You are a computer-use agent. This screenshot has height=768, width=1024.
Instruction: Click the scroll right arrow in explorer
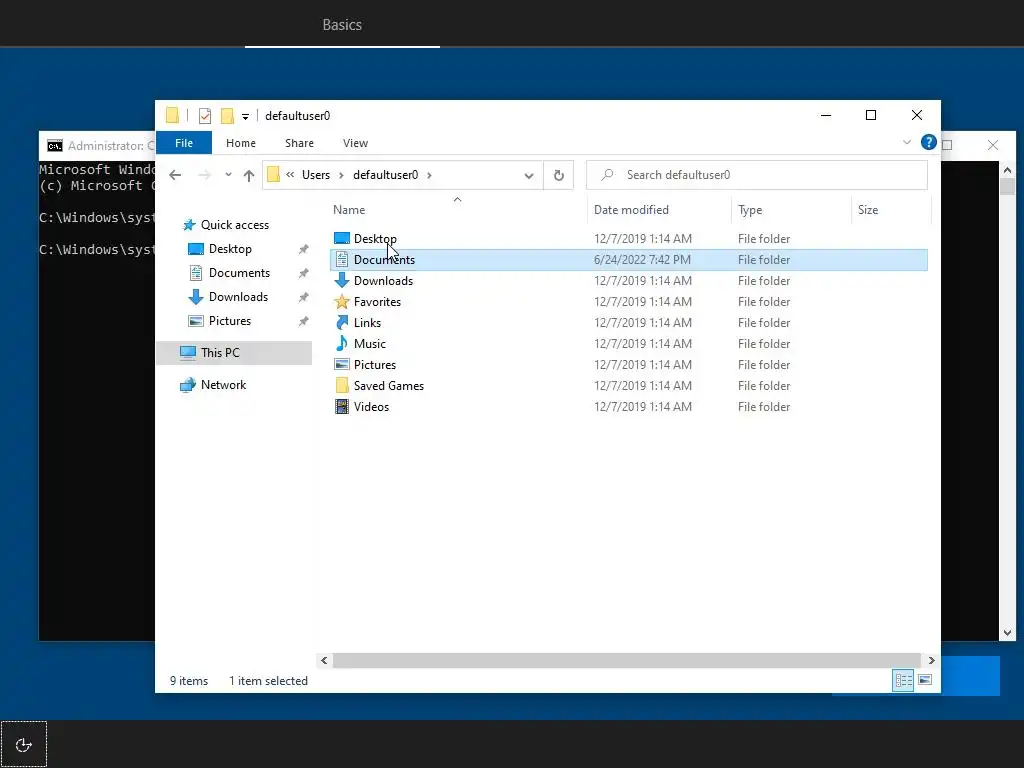(x=931, y=660)
